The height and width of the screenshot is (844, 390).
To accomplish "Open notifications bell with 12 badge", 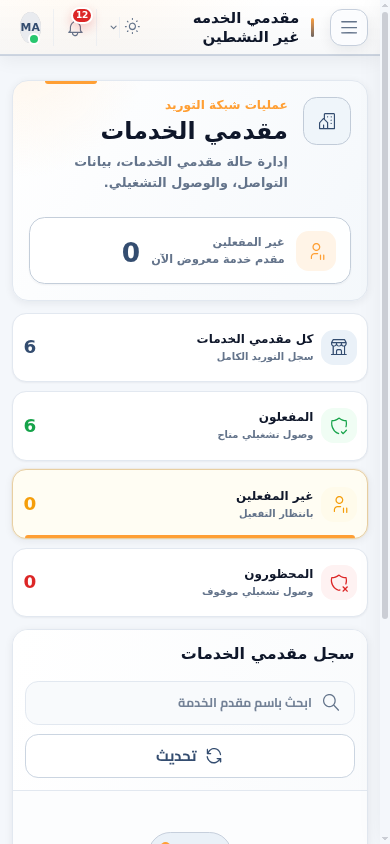I will click(76, 27).
